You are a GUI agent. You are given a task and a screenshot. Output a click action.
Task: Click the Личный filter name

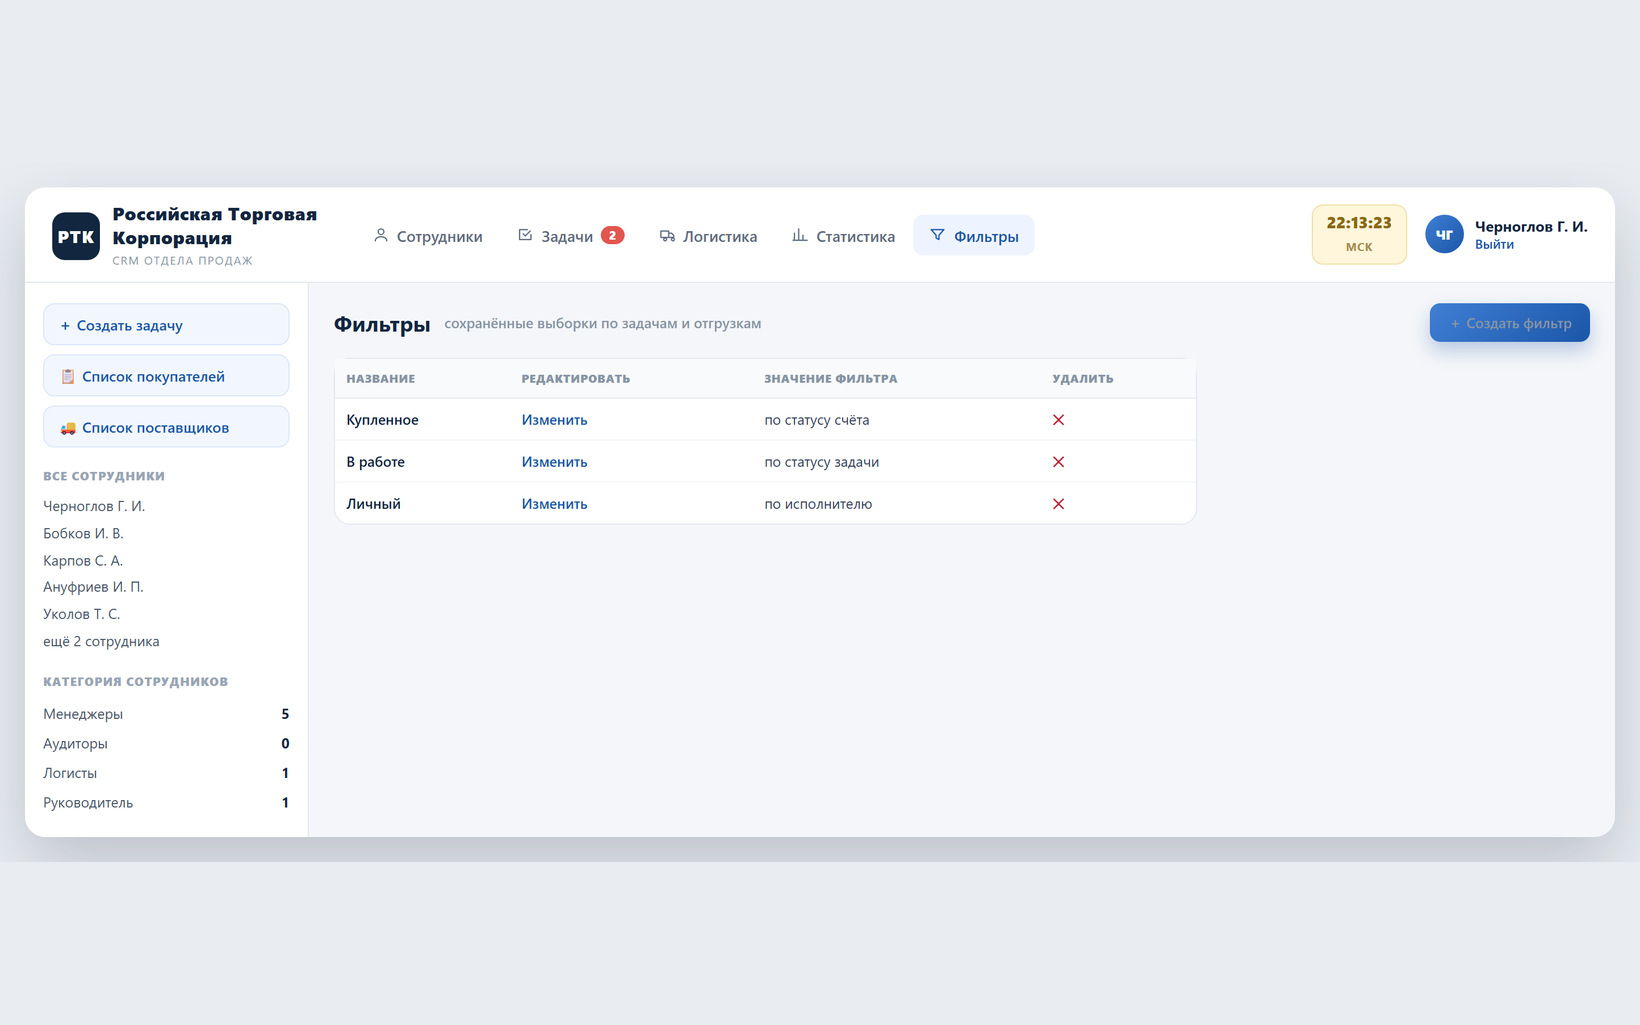(x=373, y=504)
